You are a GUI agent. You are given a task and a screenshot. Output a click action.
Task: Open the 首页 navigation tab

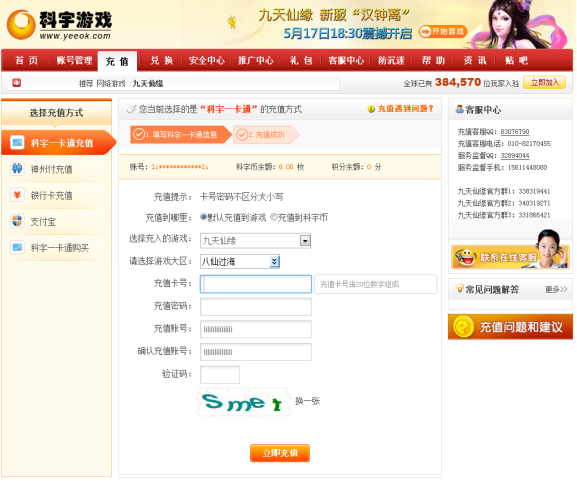26,60
